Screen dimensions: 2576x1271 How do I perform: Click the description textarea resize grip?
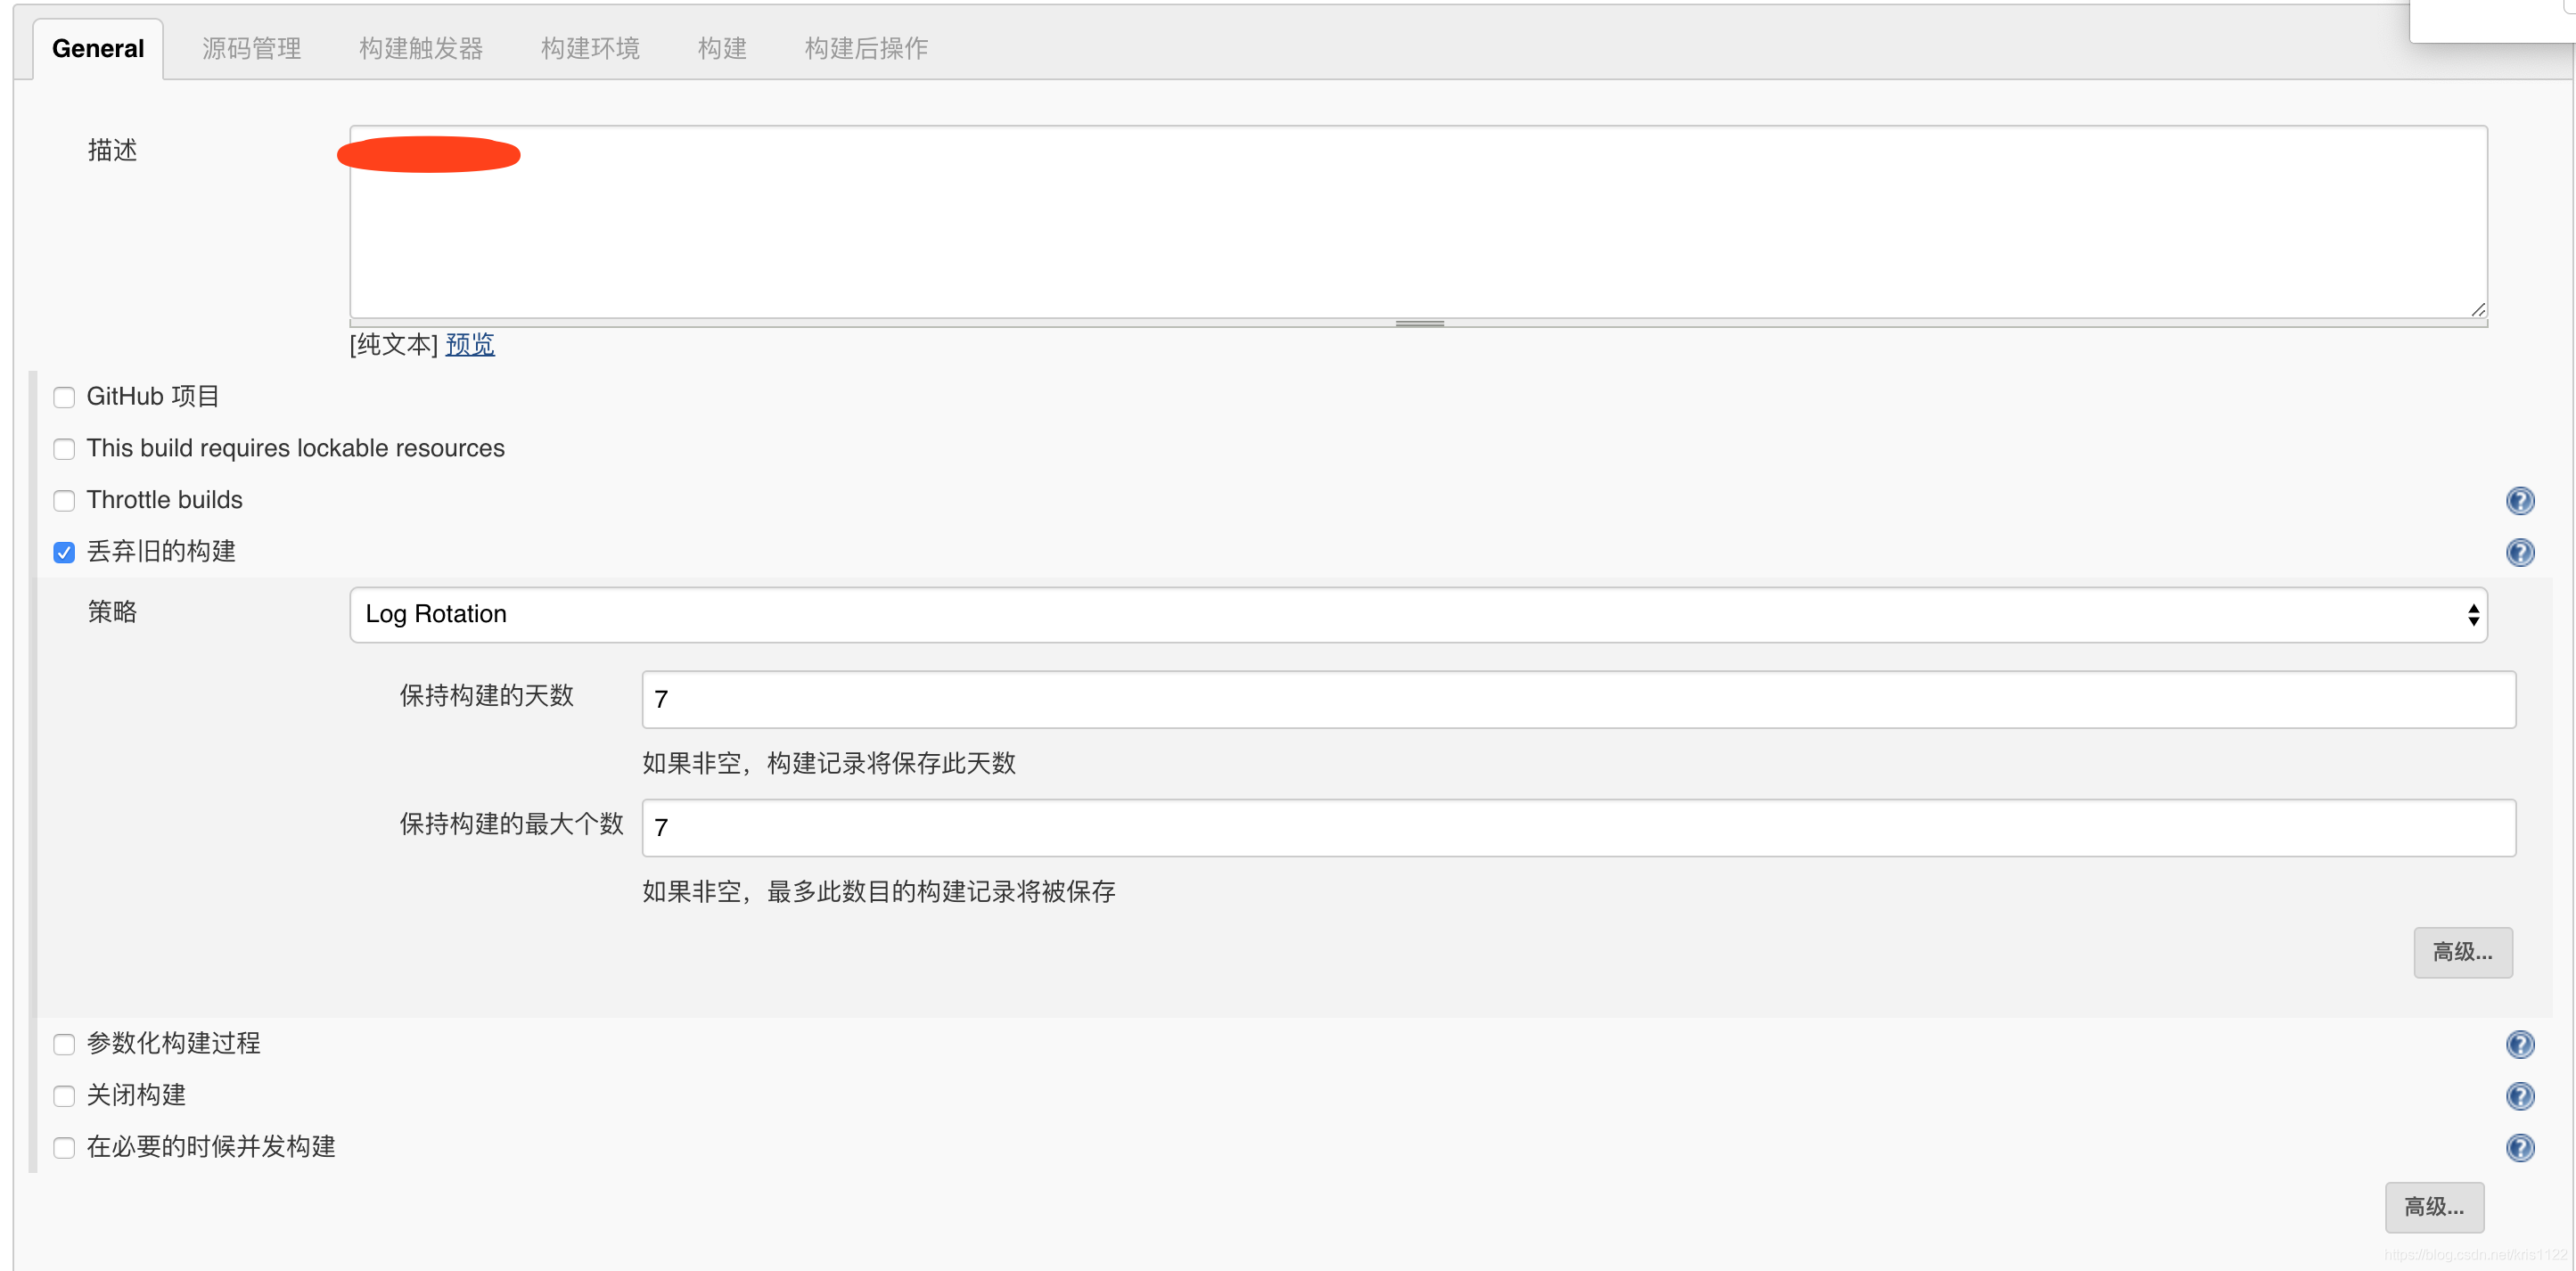pos(2477,309)
